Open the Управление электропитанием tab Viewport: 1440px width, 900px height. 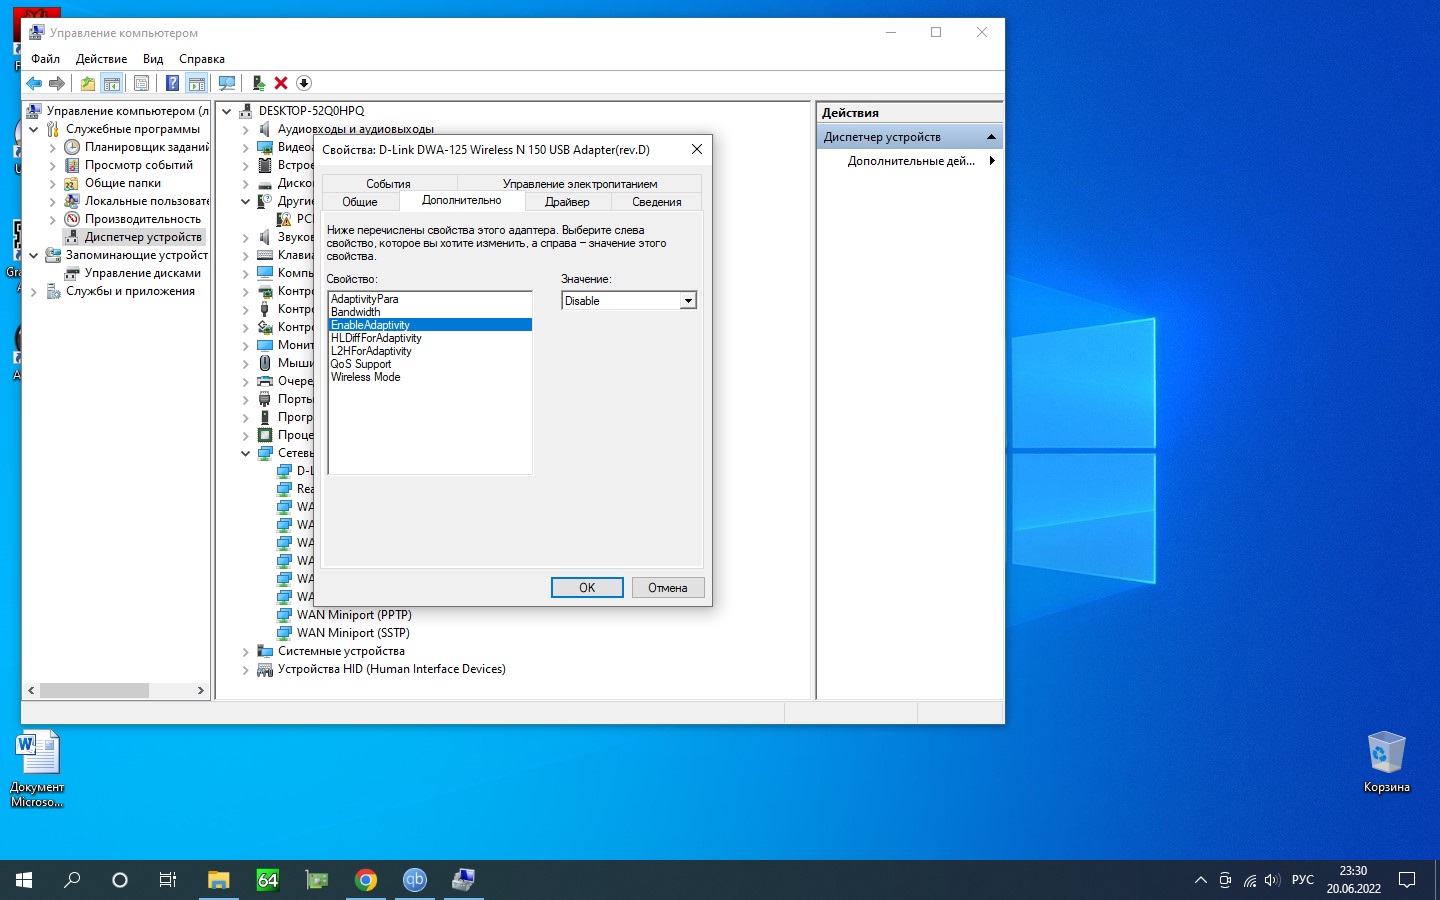click(579, 184)
